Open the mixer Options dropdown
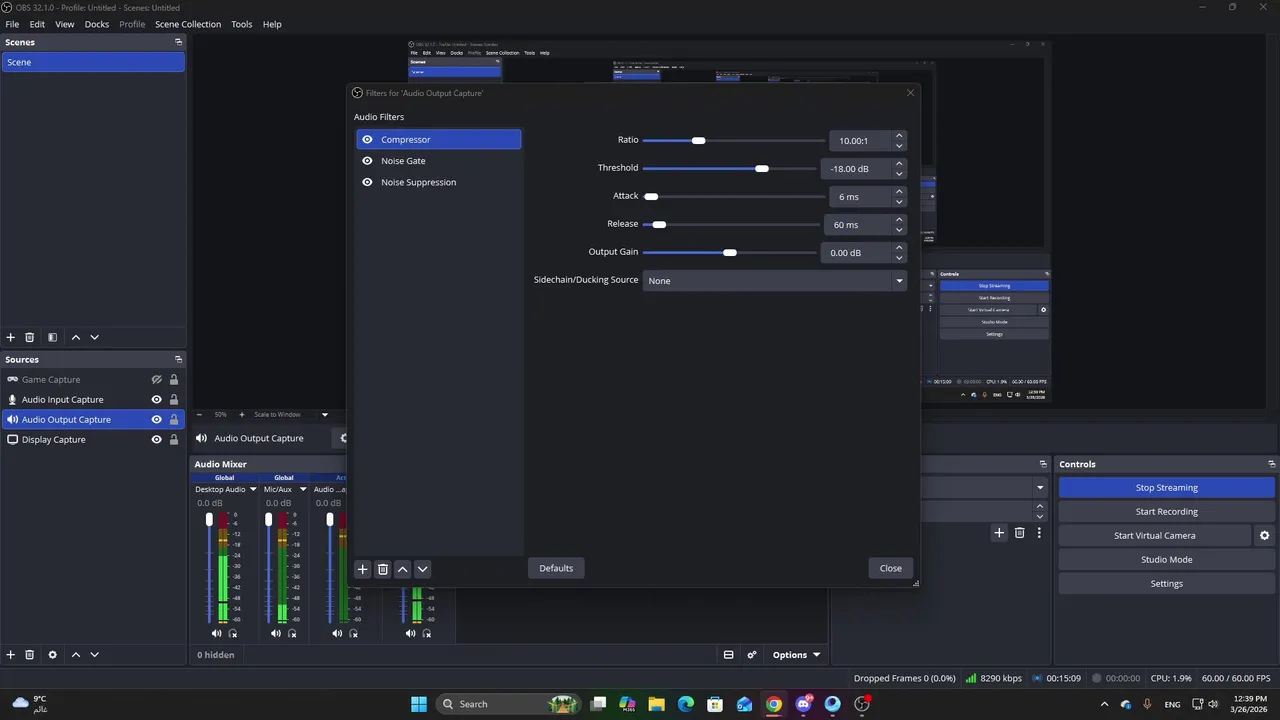Viewport: 1280px width, 720px height. point(796,655)
